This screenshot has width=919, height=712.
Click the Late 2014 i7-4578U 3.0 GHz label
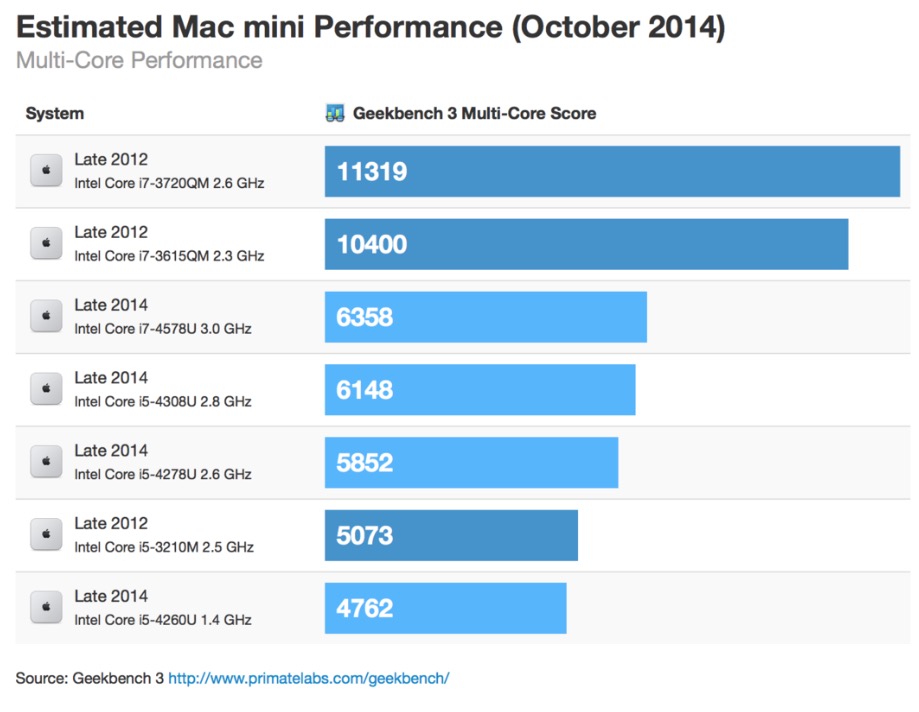point(163,316)
